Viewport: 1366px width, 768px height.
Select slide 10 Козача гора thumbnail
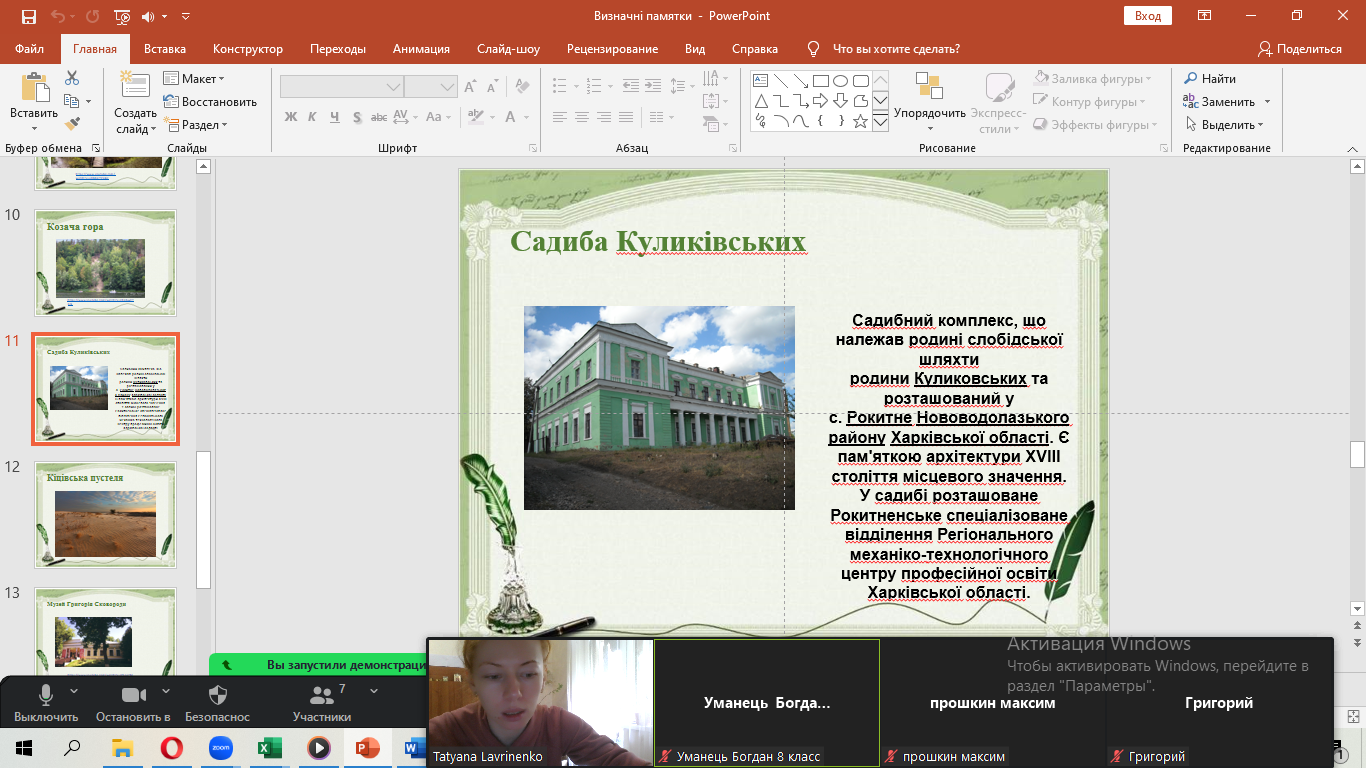click(x=106, y=262)
